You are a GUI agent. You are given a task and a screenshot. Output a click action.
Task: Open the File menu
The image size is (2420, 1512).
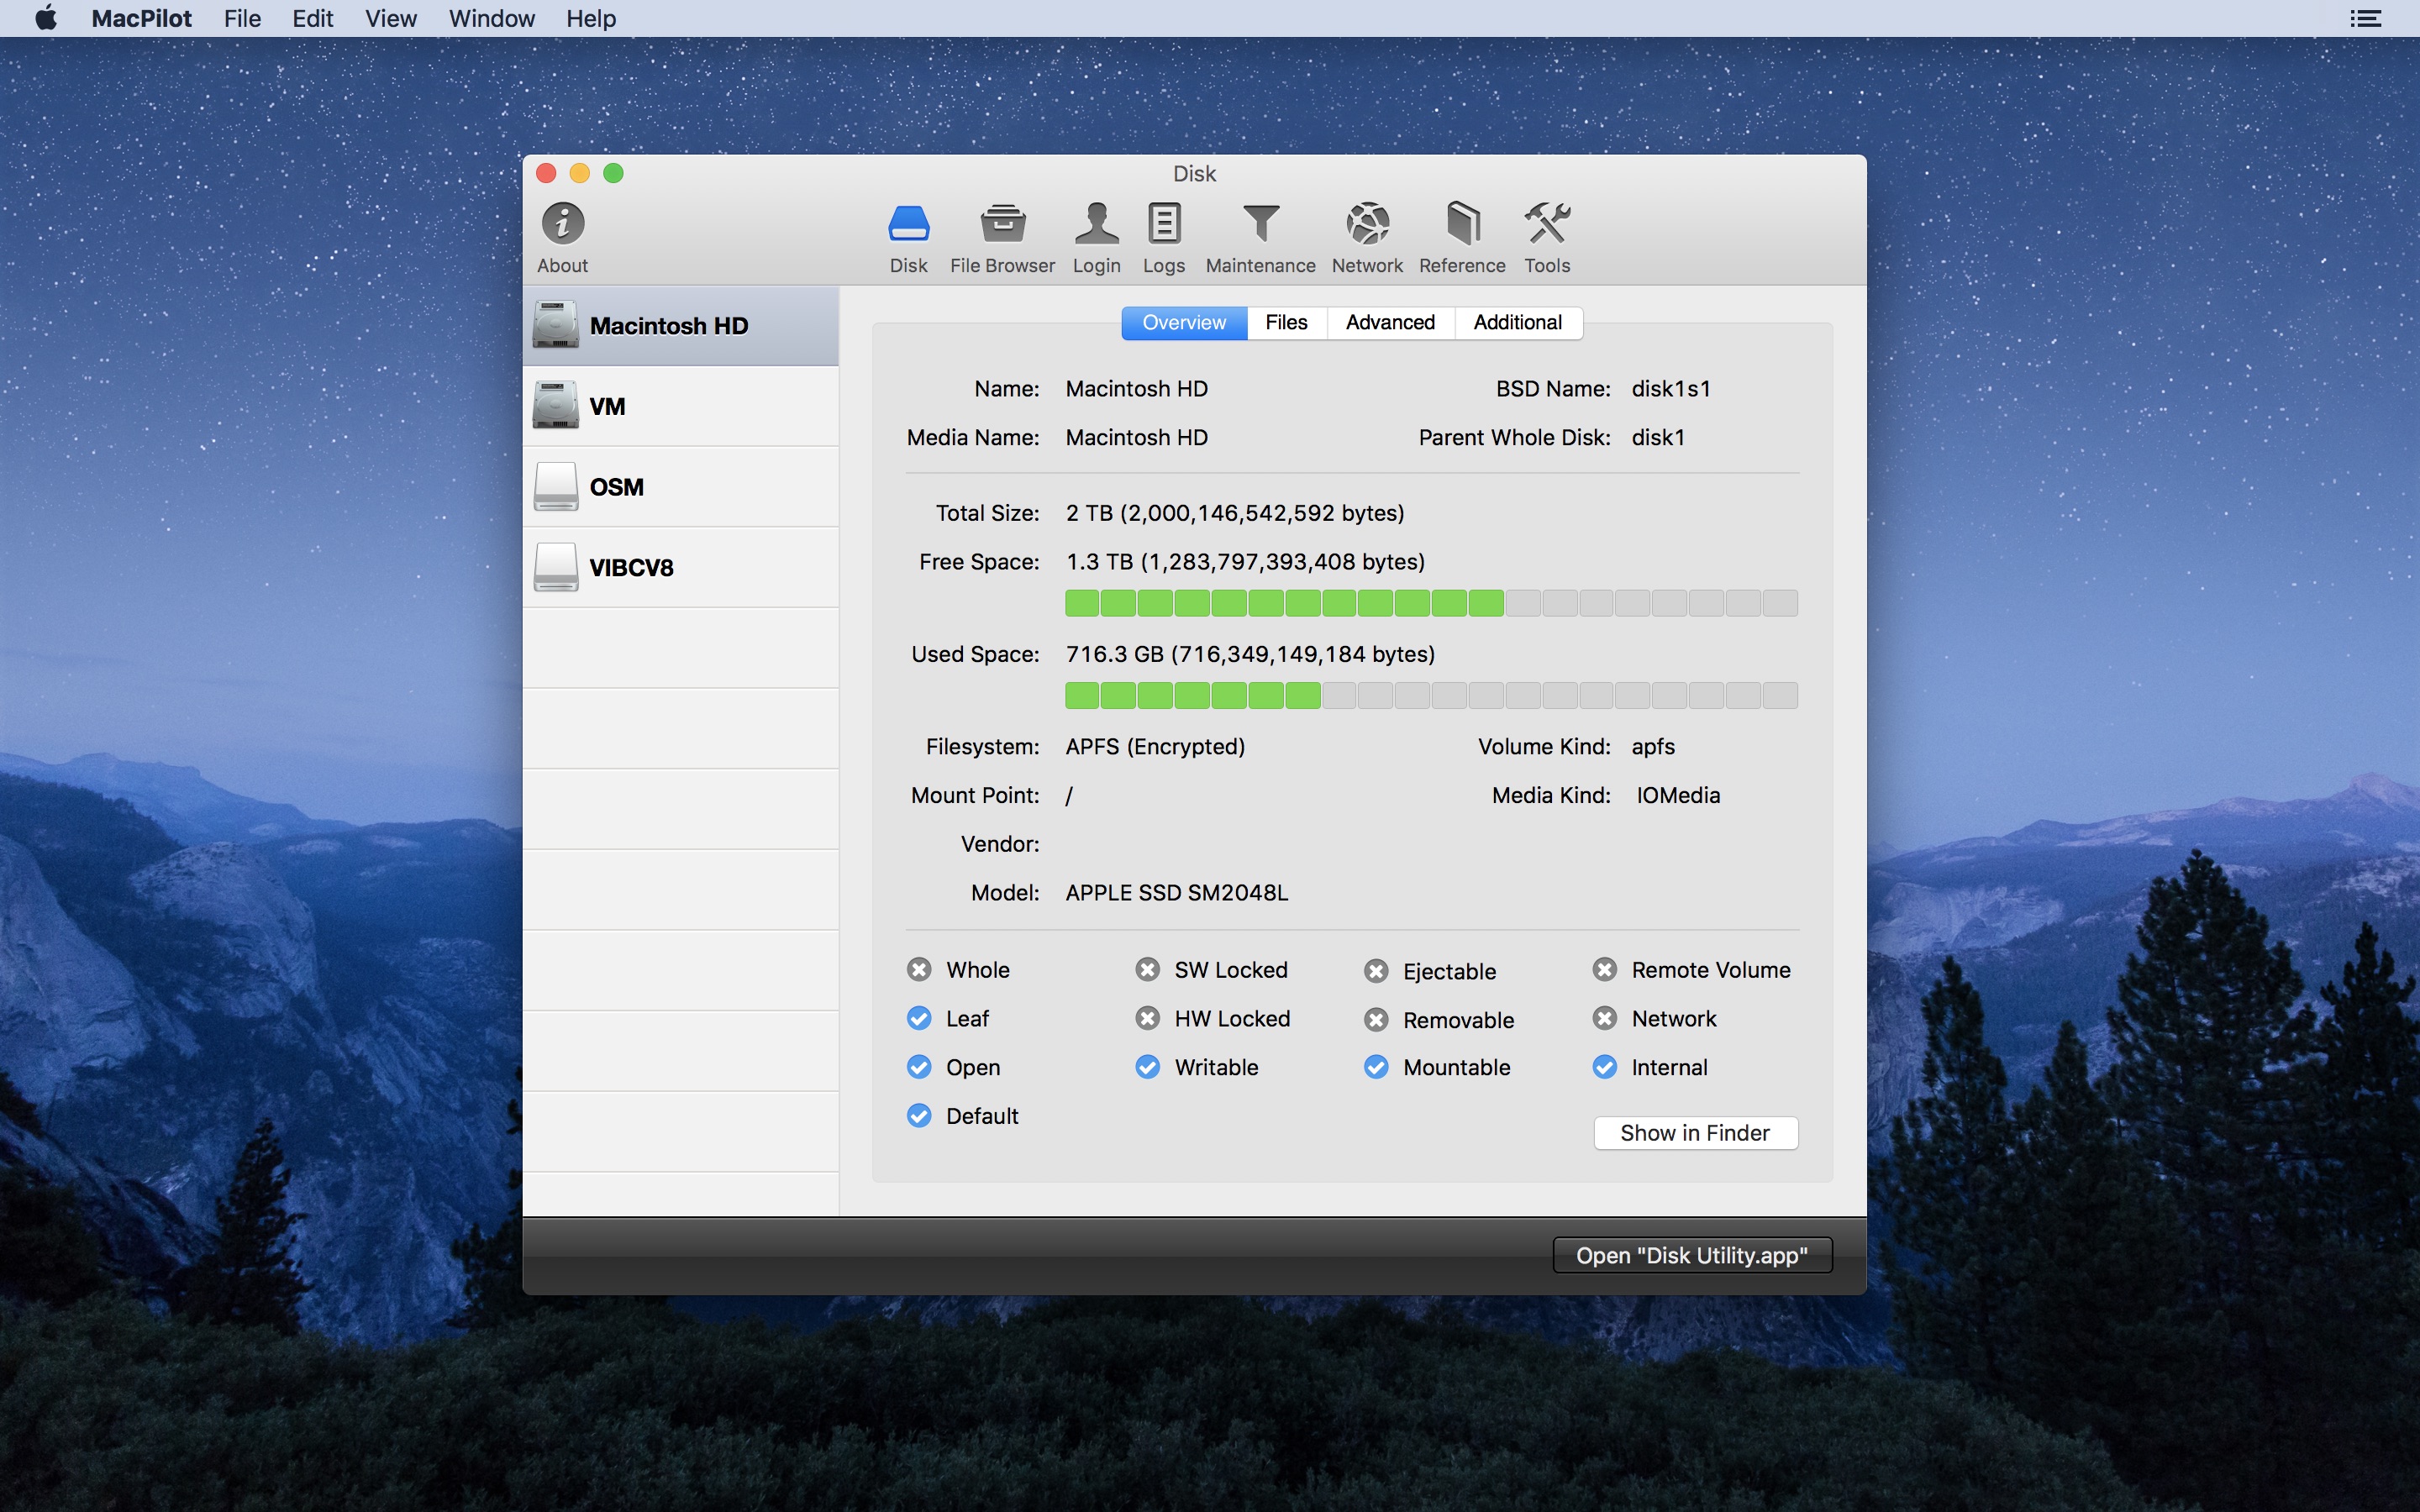[x=242, y=18]
